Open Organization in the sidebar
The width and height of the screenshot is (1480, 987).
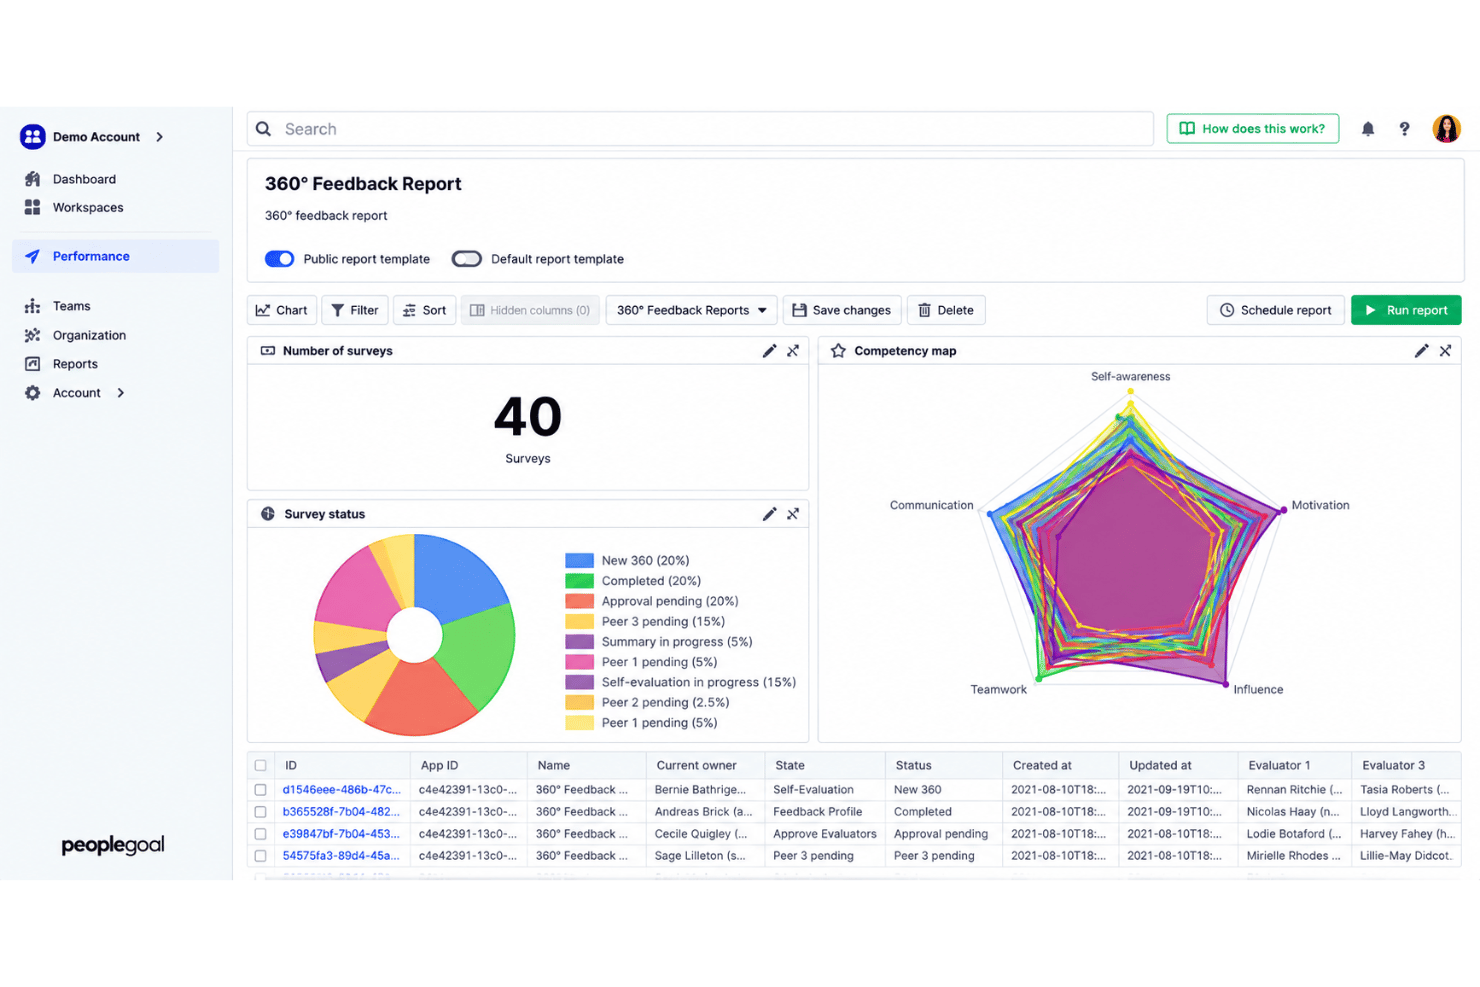89,335
